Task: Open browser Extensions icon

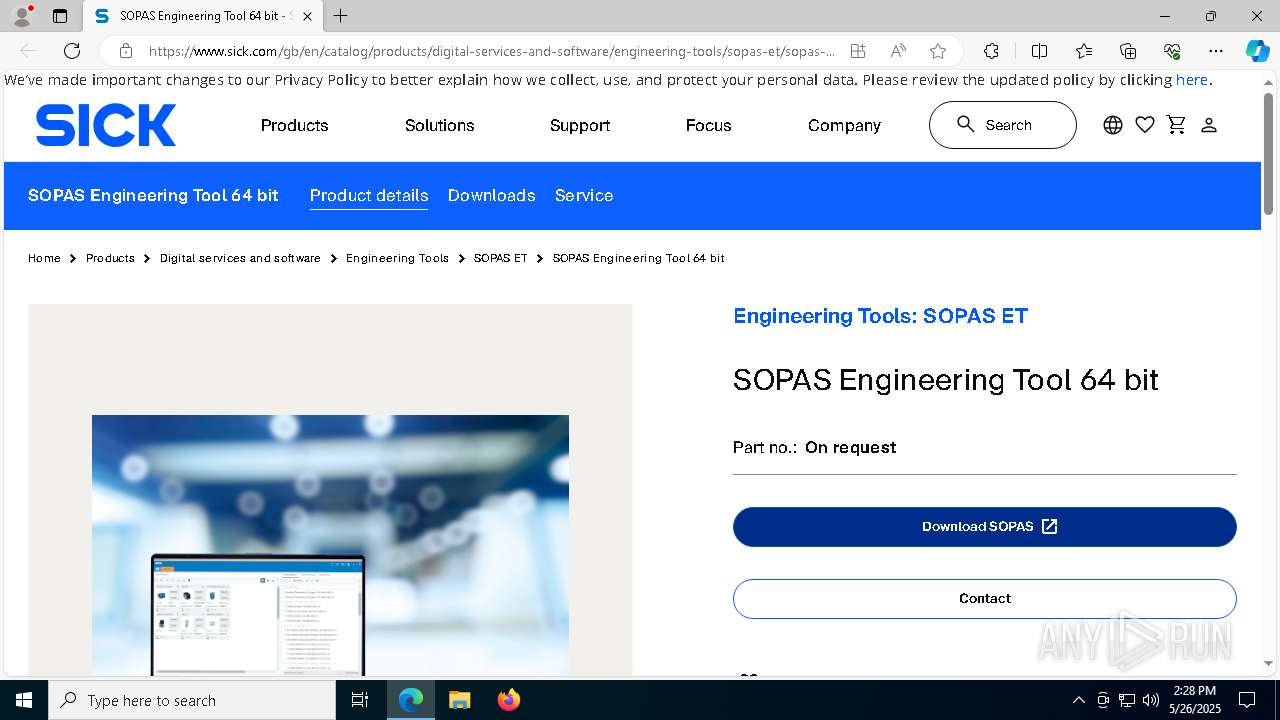Action: (x=991, y=51)
